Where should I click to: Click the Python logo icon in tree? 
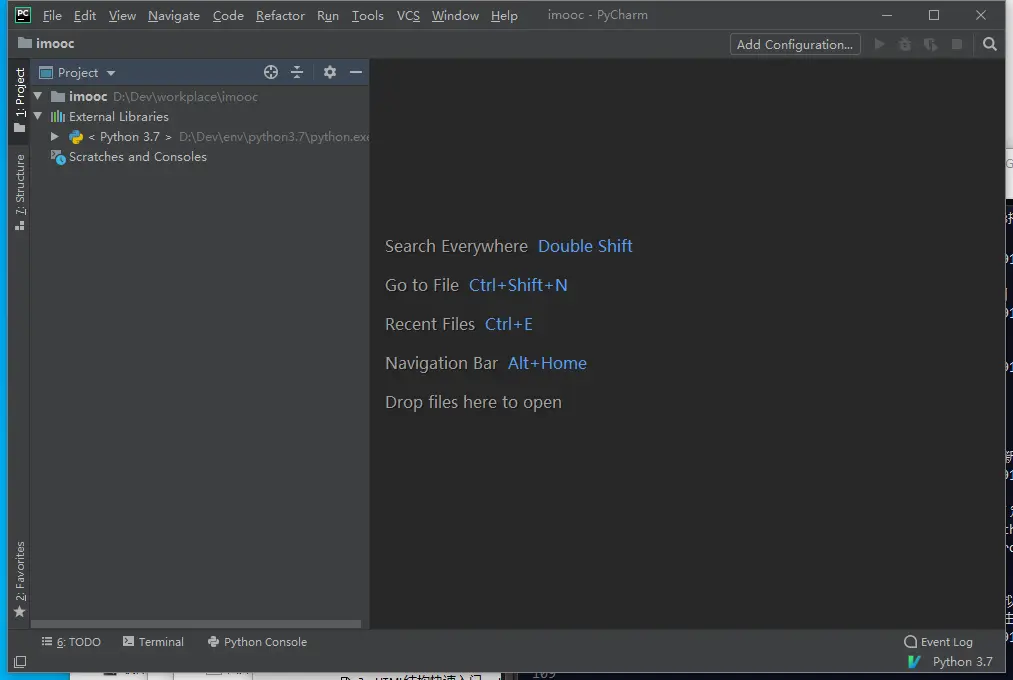pyautogui.click(x=76, y=137)
